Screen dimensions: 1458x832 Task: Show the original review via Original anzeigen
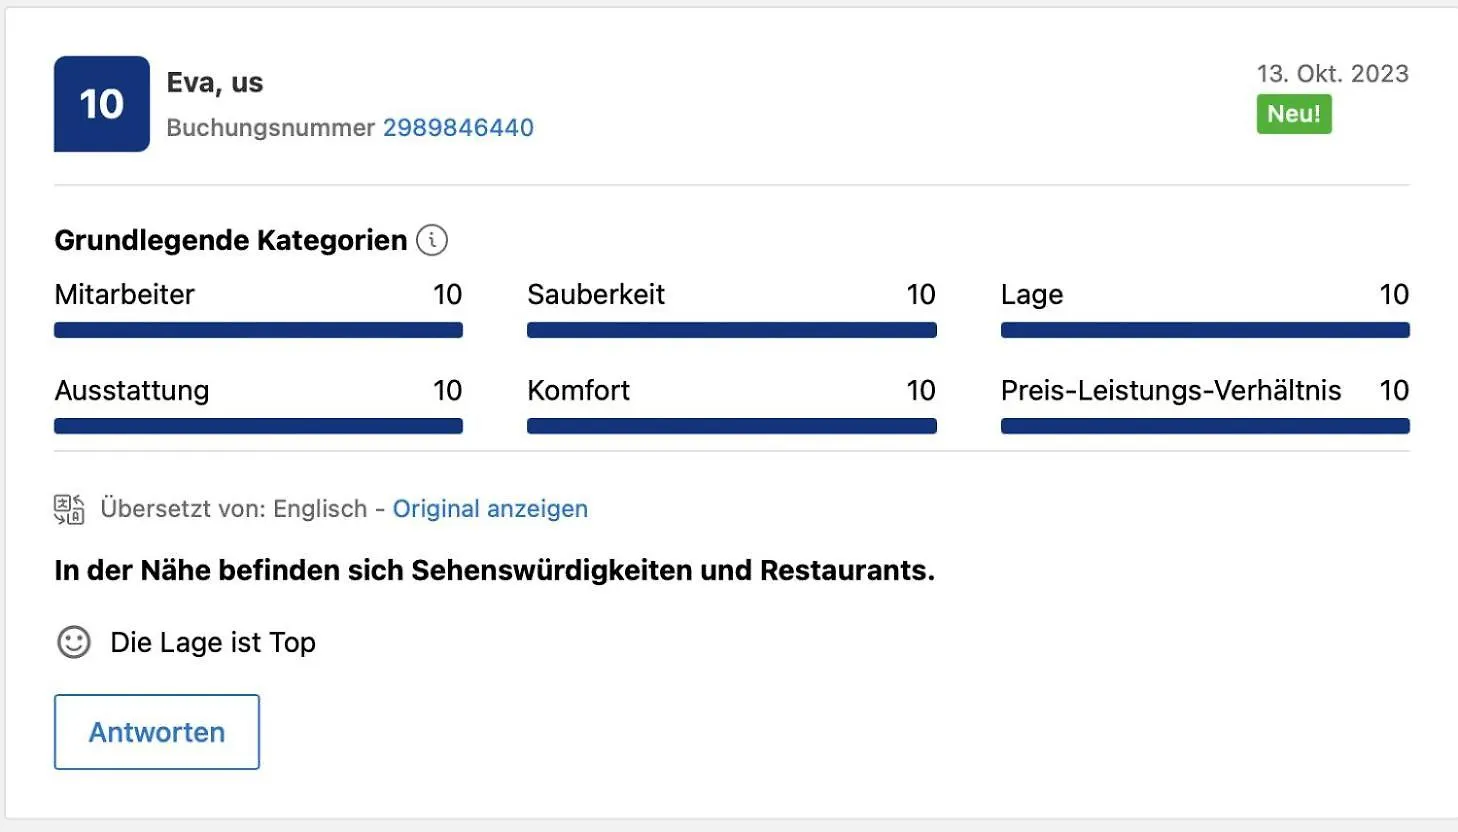490,509
